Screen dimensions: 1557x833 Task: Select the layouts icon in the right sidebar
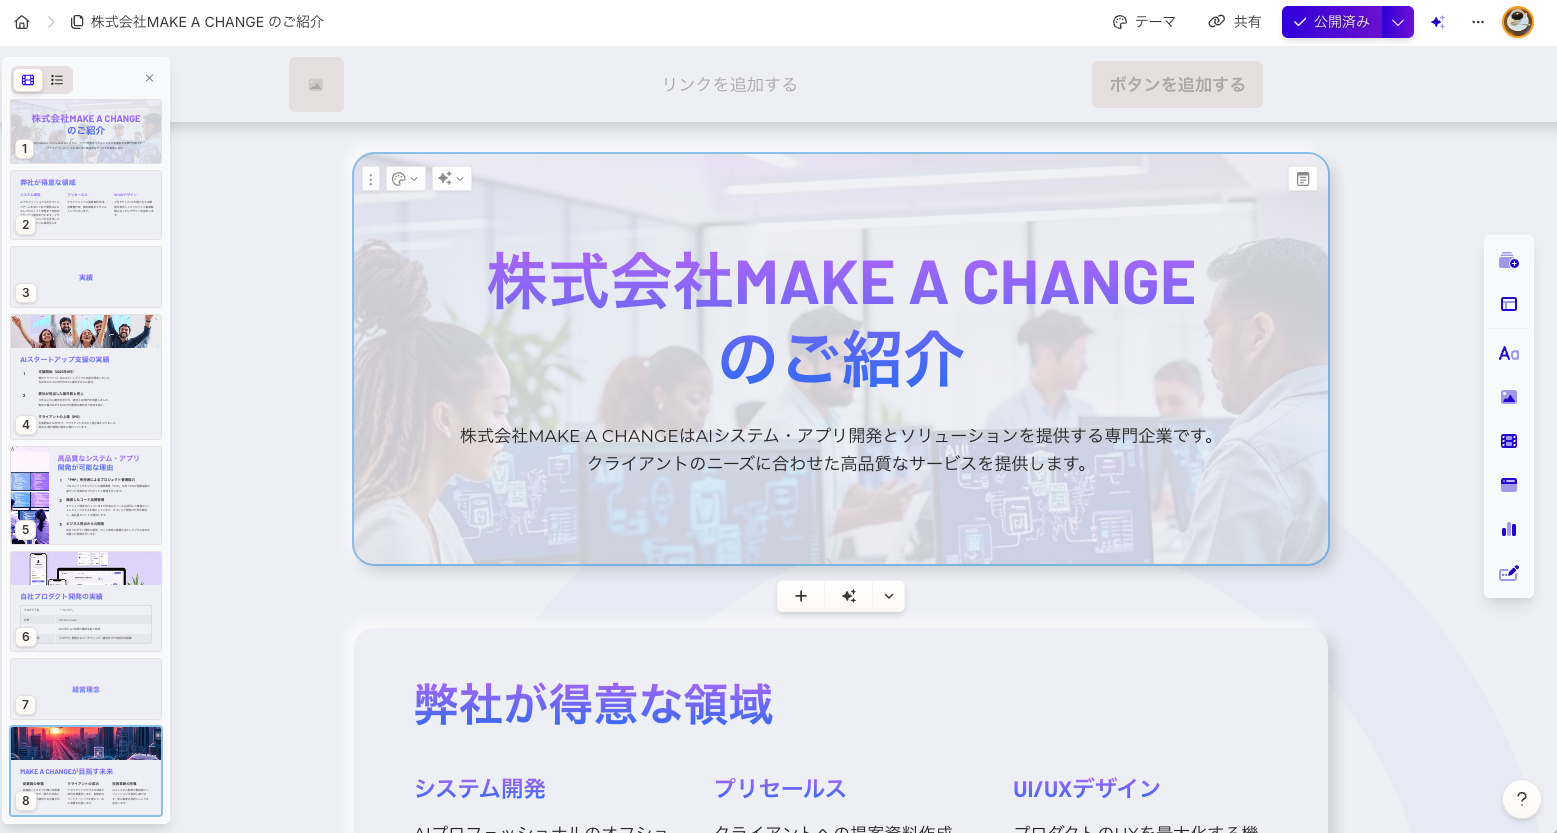1509,304
